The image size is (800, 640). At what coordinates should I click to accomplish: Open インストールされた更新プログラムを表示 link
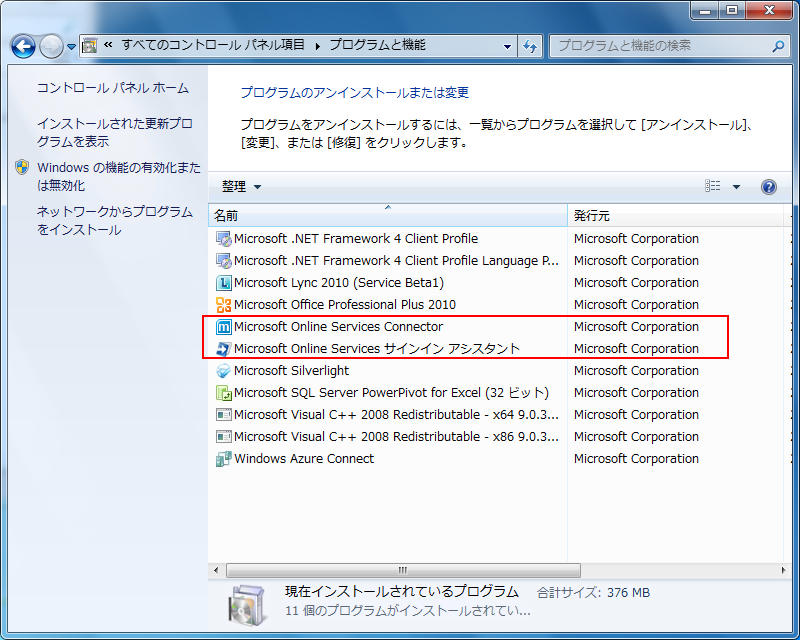pos(115,132)
